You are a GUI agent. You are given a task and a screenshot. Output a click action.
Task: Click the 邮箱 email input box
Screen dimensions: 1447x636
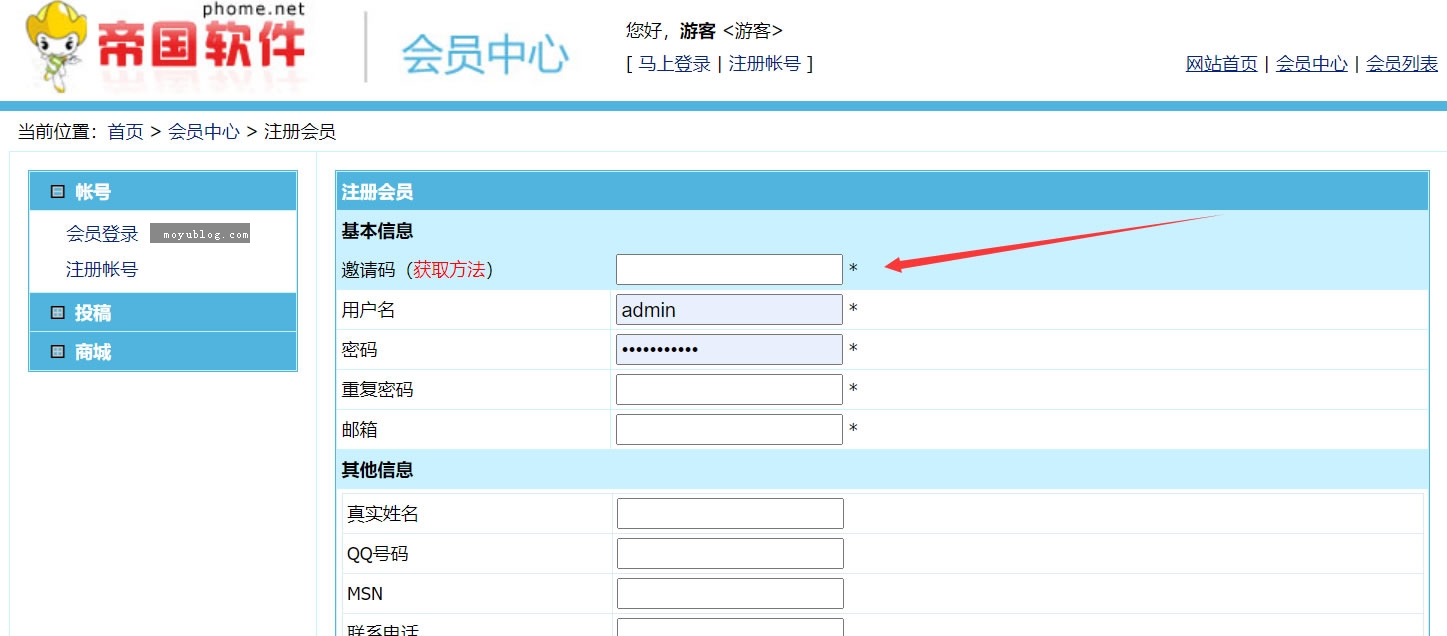[x=729, y=429]
